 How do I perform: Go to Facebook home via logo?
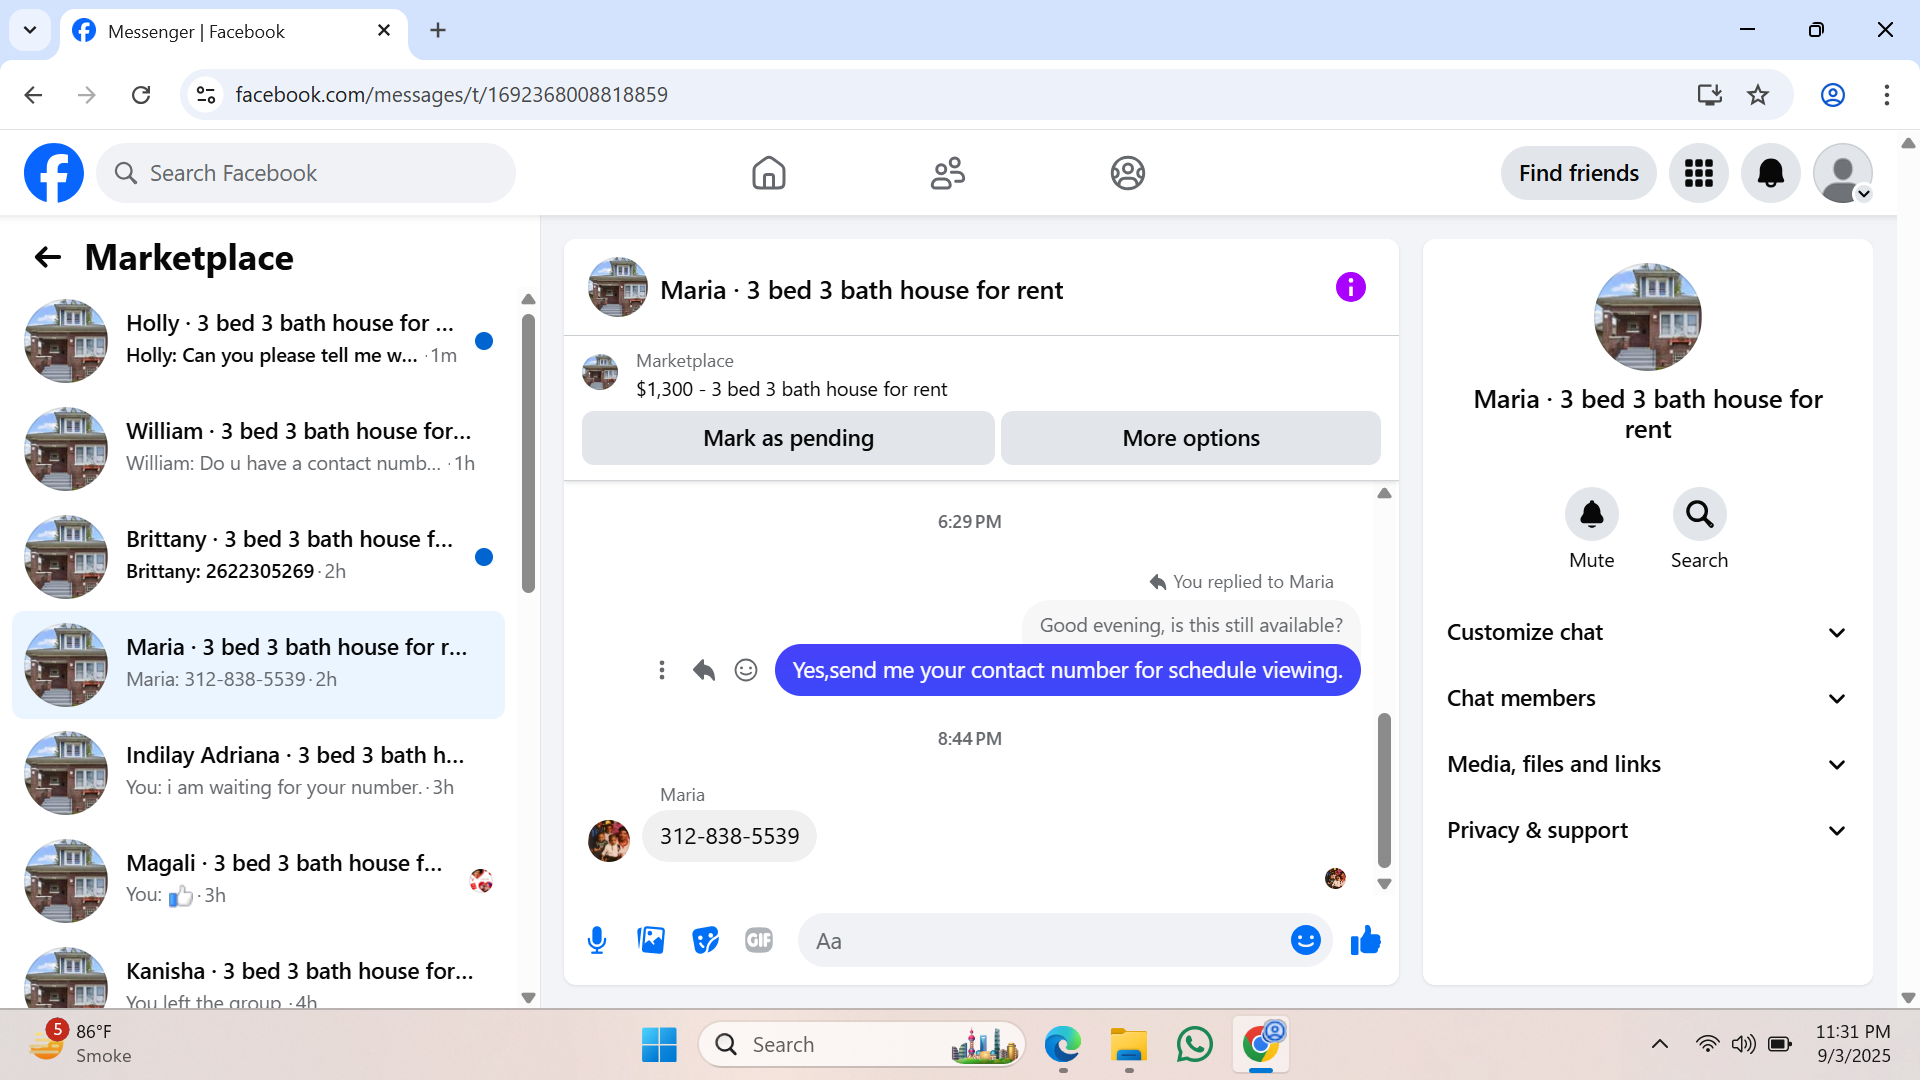pos(54,173)
